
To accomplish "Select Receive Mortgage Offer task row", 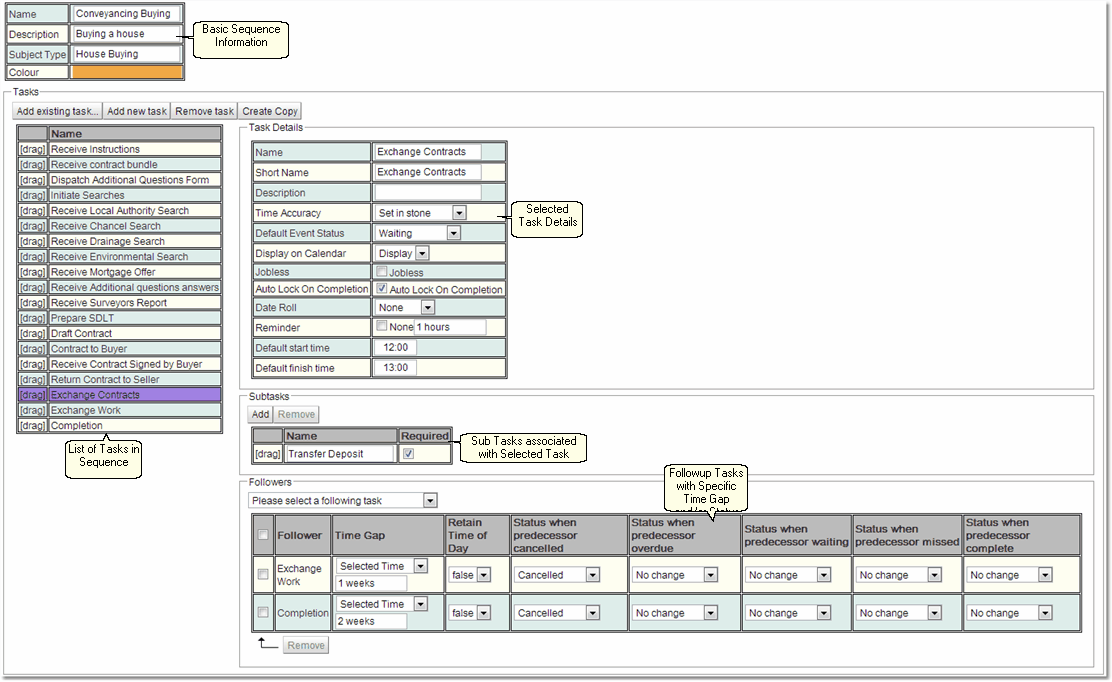I will [x=134, y=272].
